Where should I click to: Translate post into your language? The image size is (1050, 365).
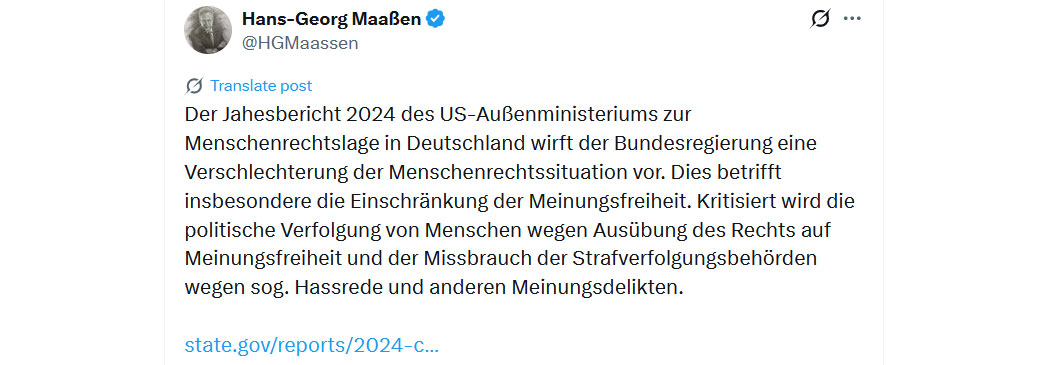click(x=261, y=86)
